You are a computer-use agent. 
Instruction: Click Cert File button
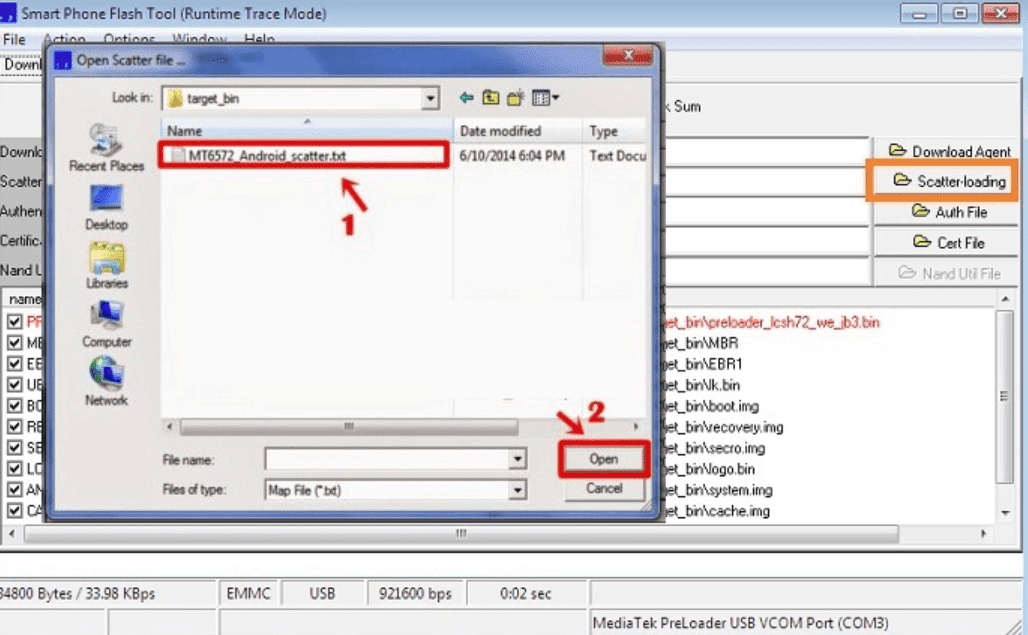(948, 242)
